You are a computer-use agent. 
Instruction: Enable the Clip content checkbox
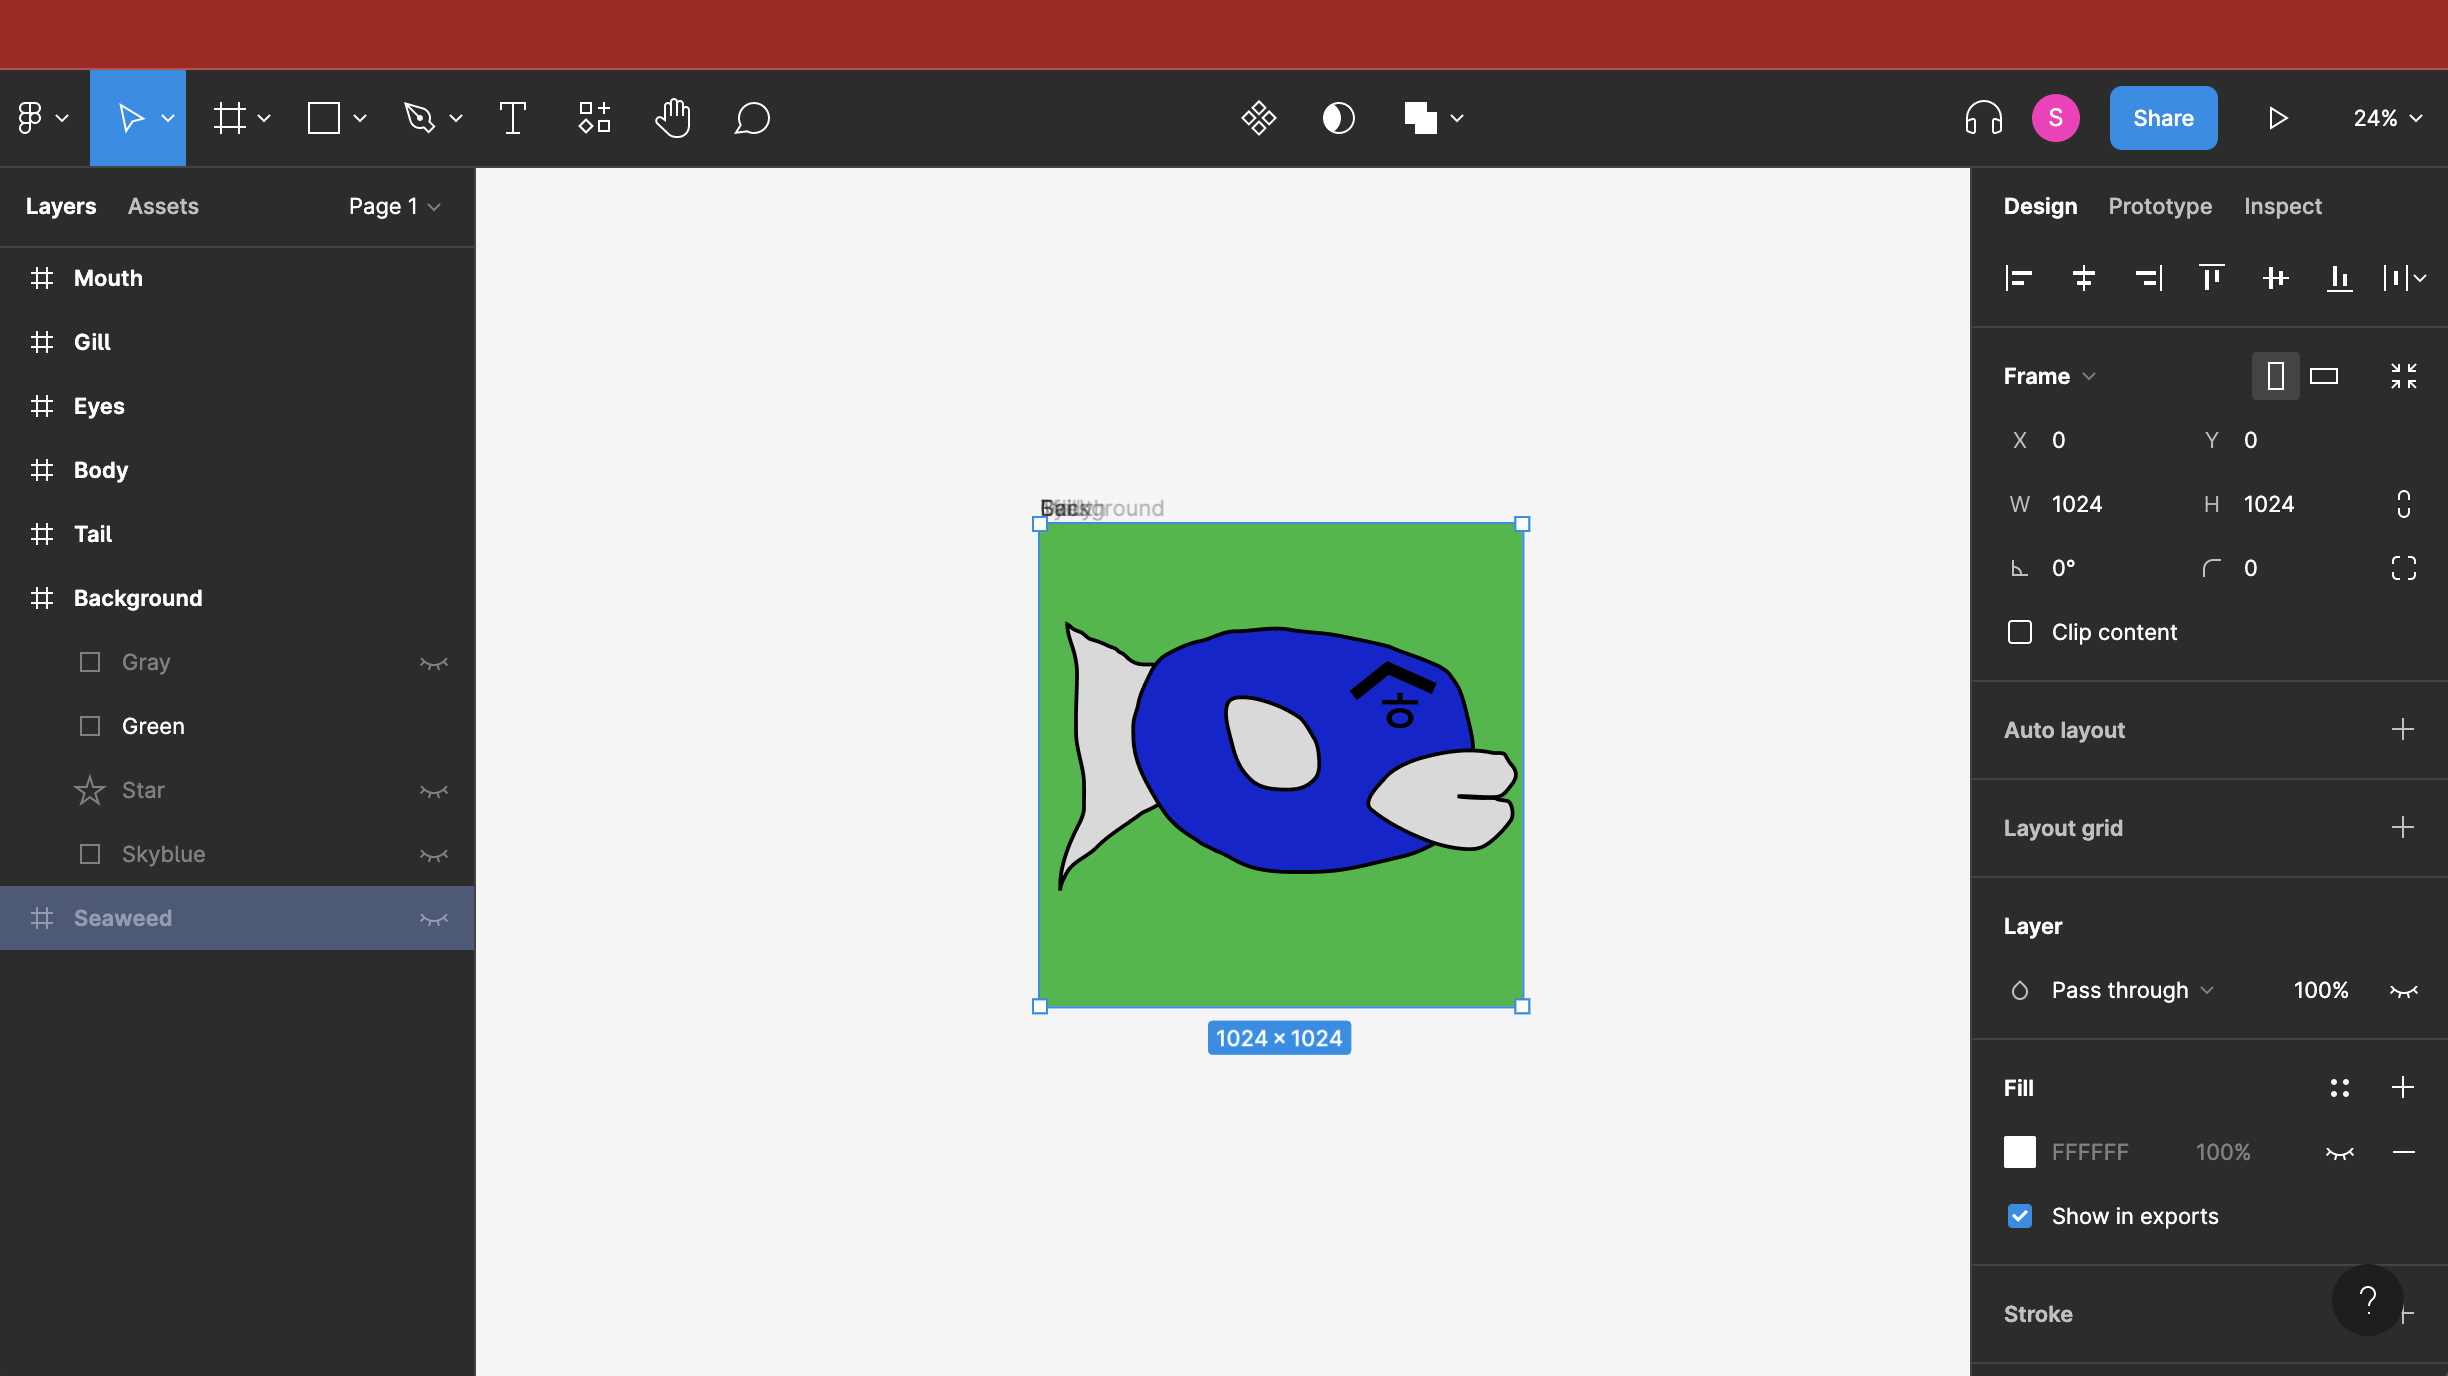point(2020,632)
